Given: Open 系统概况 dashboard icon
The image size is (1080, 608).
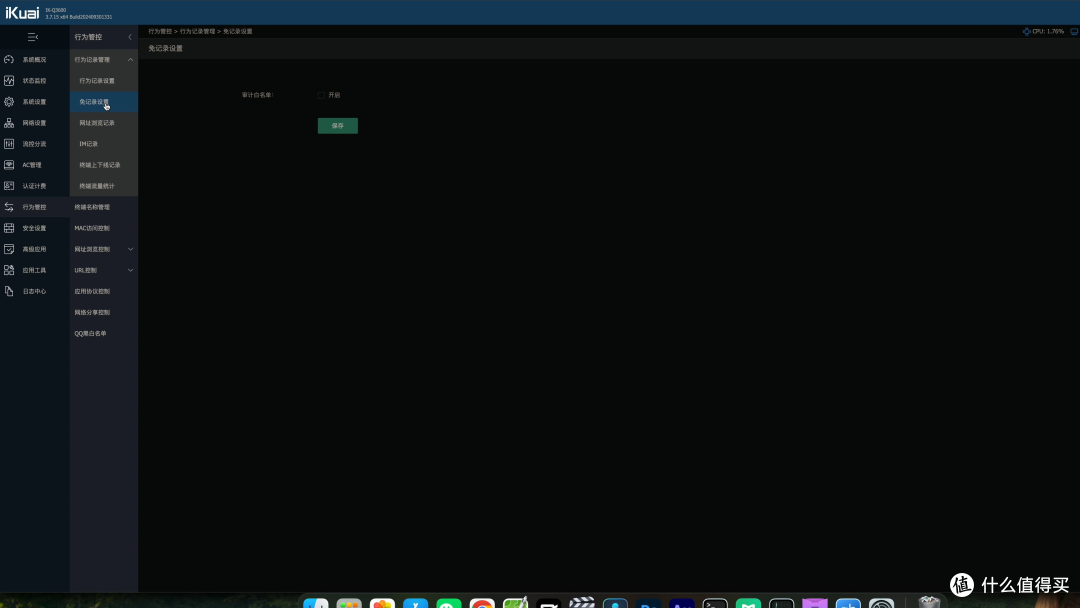Looking at the screenshot, I should 9,60.
